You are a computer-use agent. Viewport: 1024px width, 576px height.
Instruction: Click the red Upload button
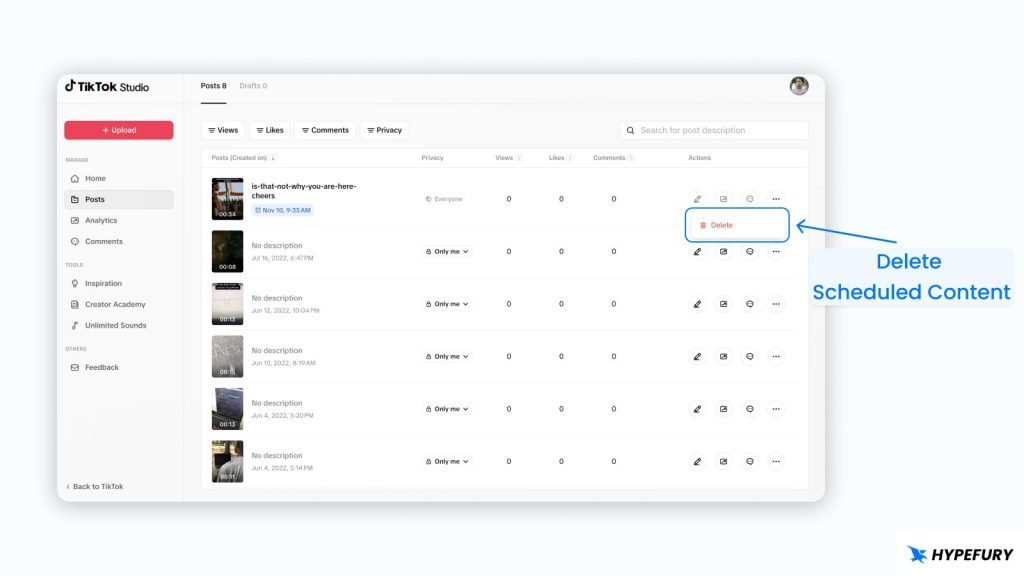(x=119, y=130)
